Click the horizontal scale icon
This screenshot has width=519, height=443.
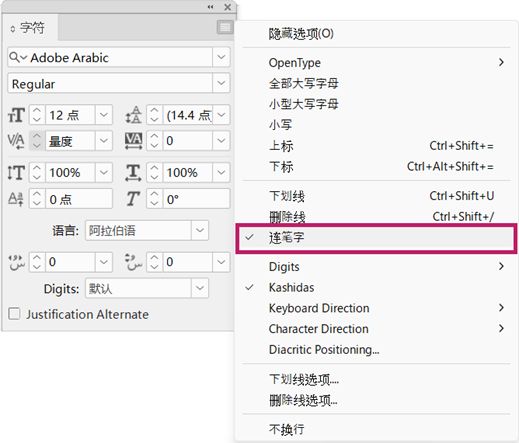coord(133,173)
